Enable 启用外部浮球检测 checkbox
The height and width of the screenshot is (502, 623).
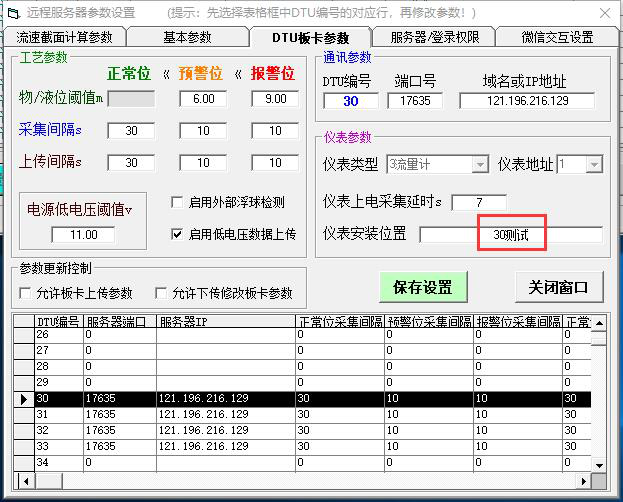pos(177,202)
